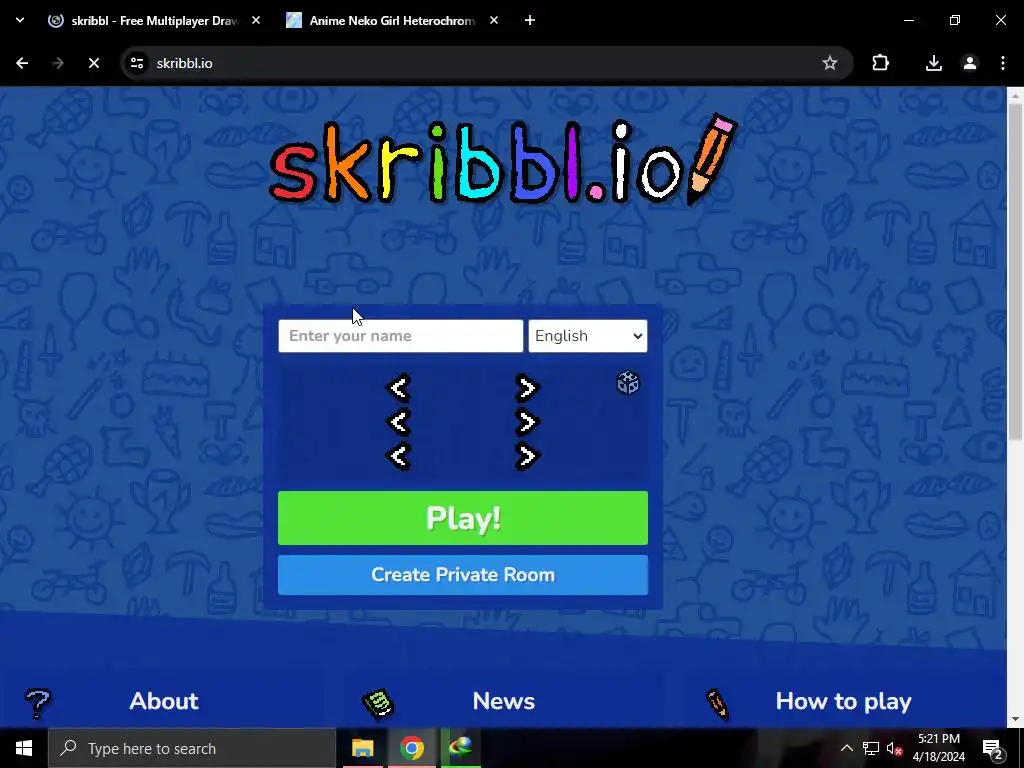
Task: Click the News heading
Action: coord(504,701)
